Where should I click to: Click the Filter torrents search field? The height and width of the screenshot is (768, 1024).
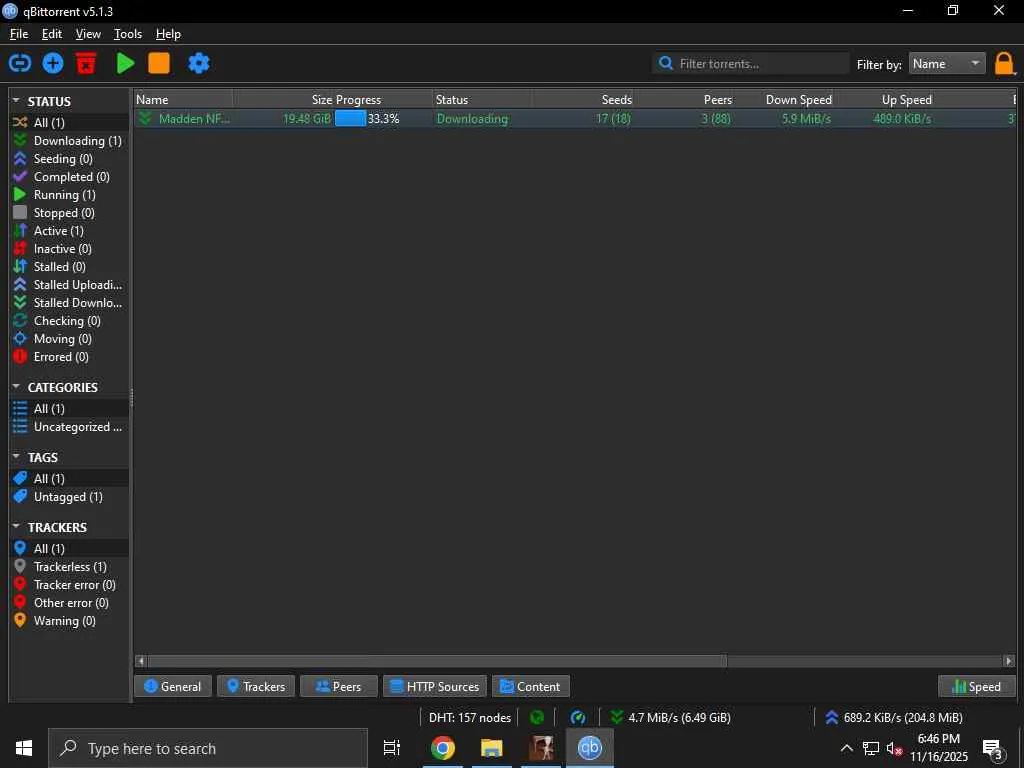(751, 63)
